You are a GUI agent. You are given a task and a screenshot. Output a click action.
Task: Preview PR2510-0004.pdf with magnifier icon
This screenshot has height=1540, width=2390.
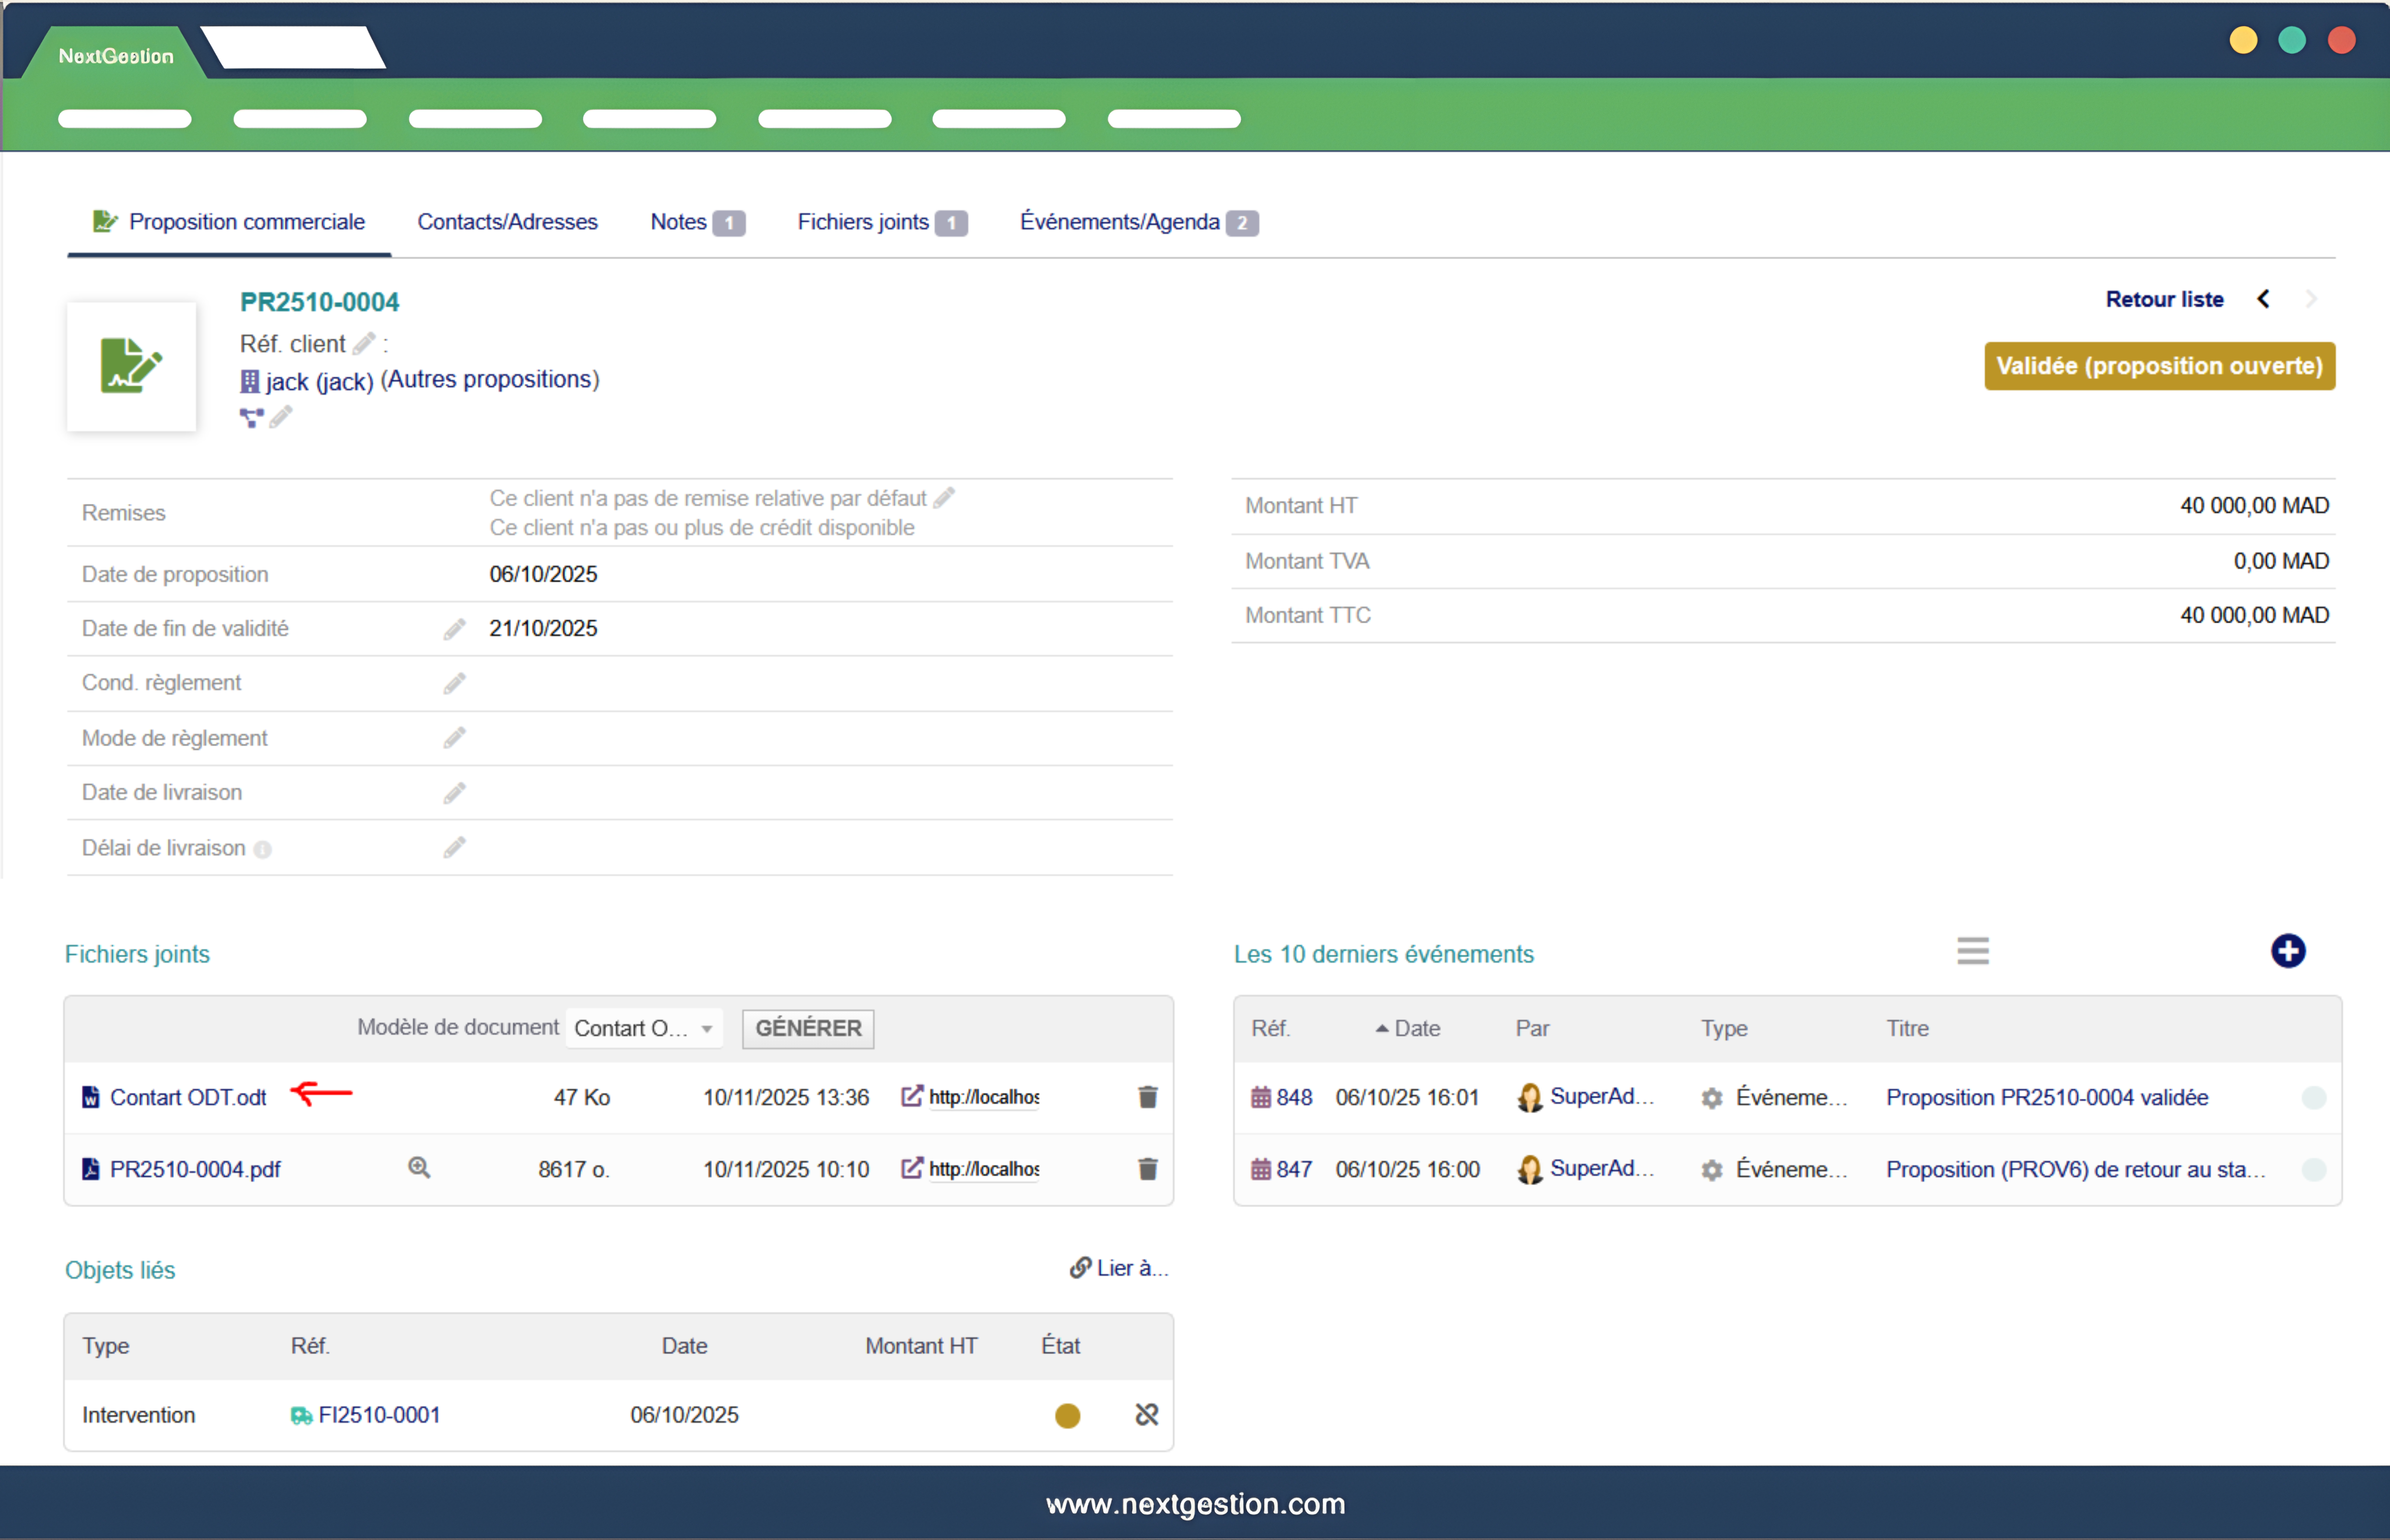coord(419,1168)
